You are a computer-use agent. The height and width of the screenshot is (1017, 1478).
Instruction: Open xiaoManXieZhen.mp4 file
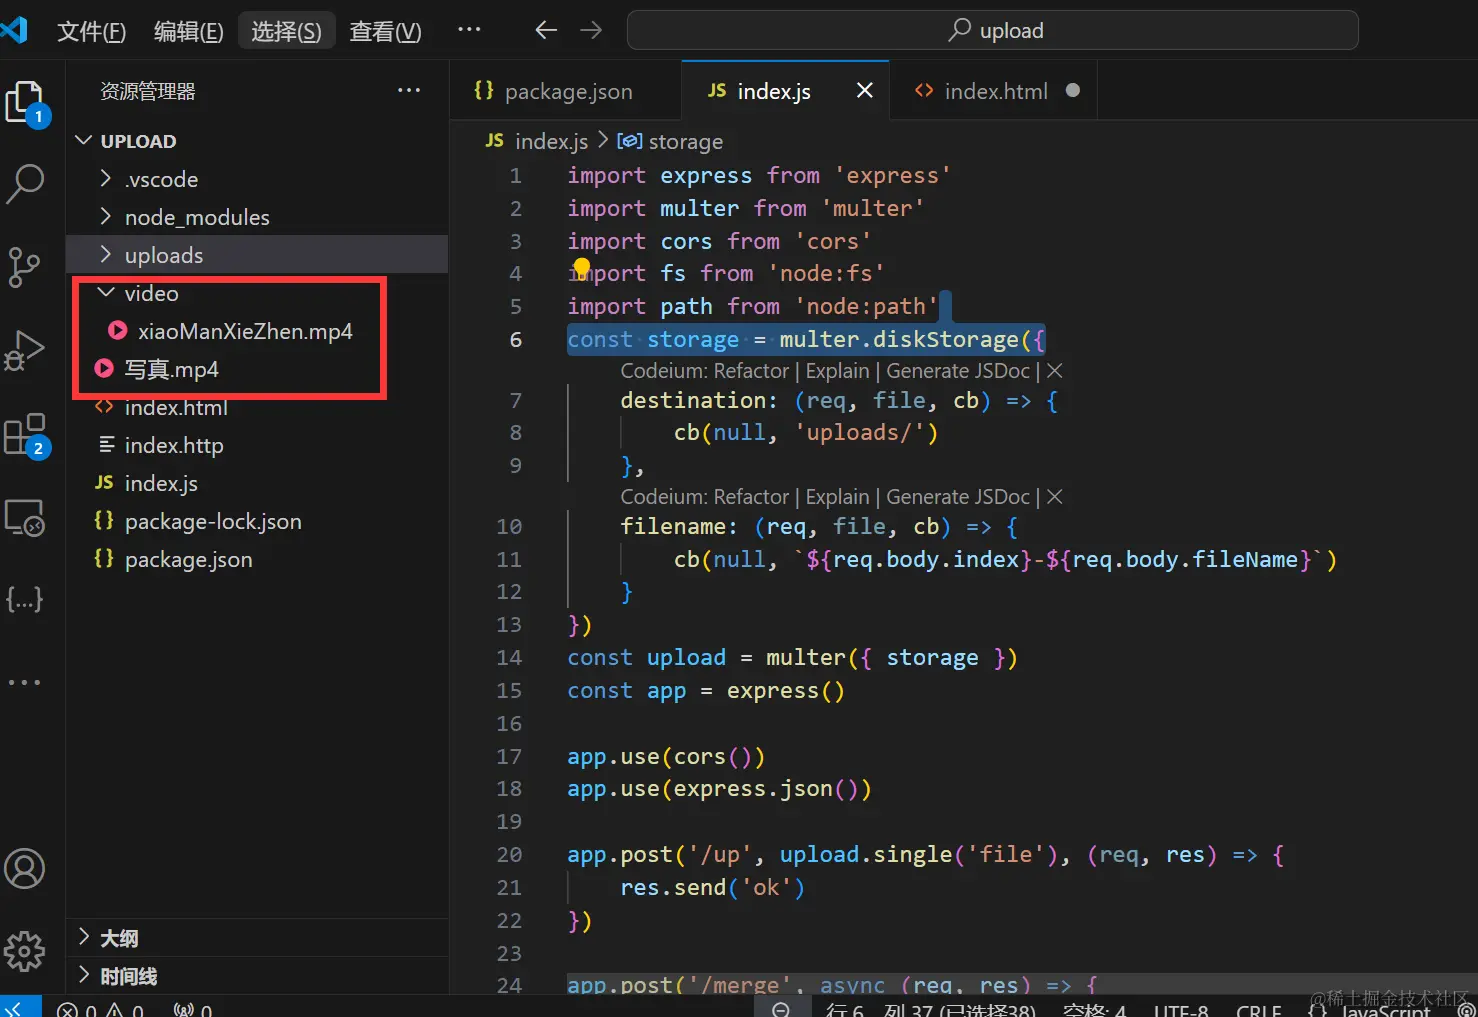pos(257,331)
